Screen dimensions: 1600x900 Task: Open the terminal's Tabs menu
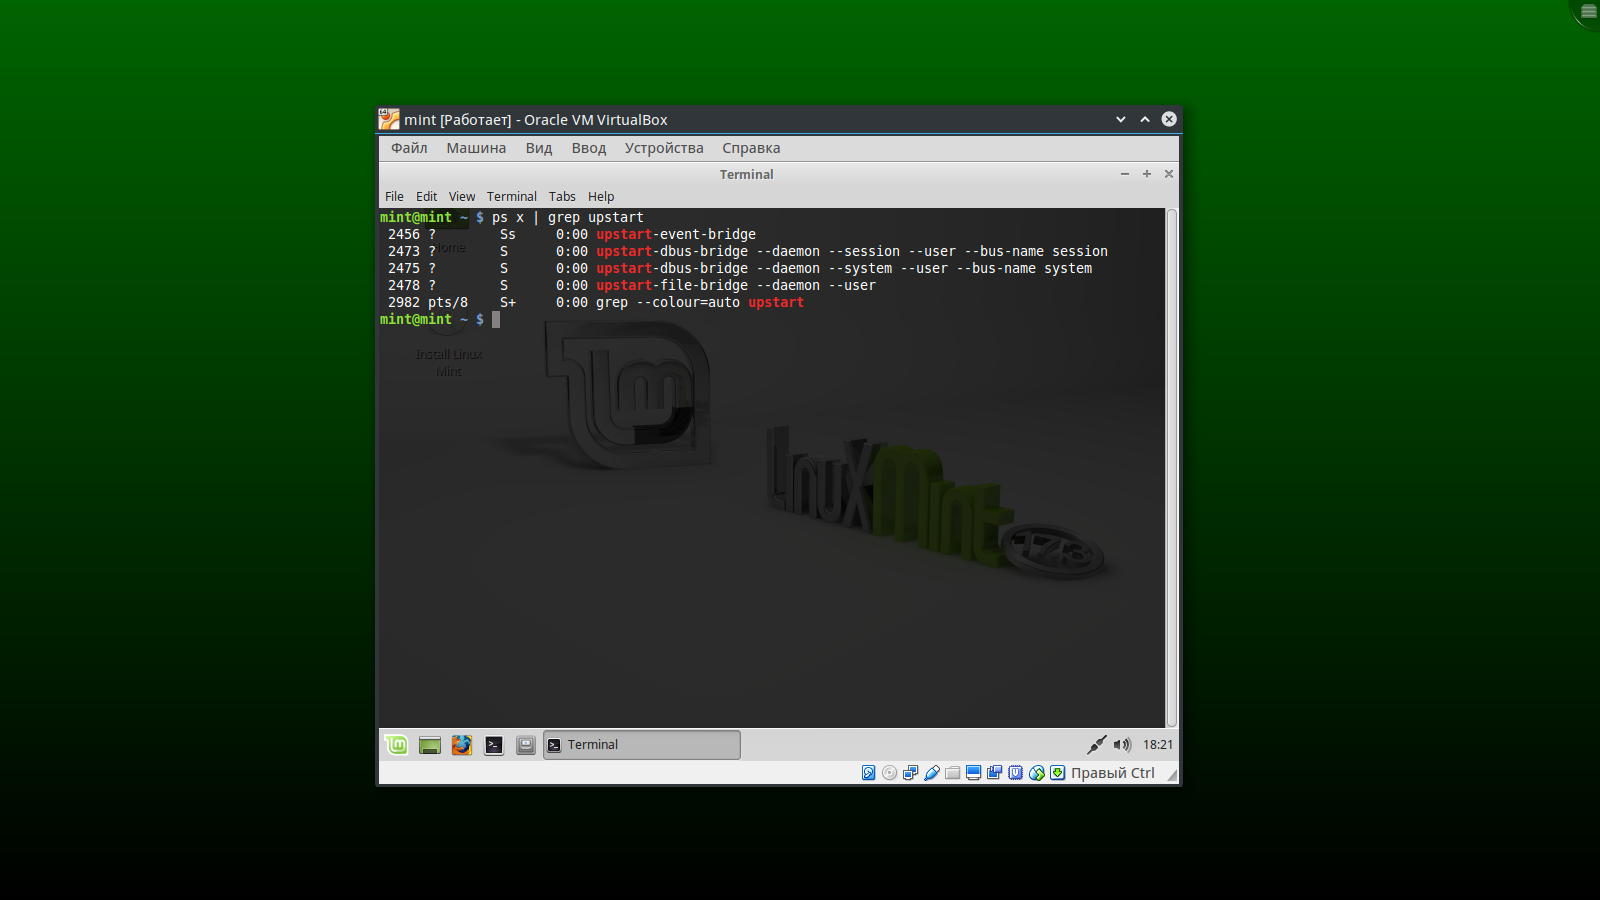(562, 197)
